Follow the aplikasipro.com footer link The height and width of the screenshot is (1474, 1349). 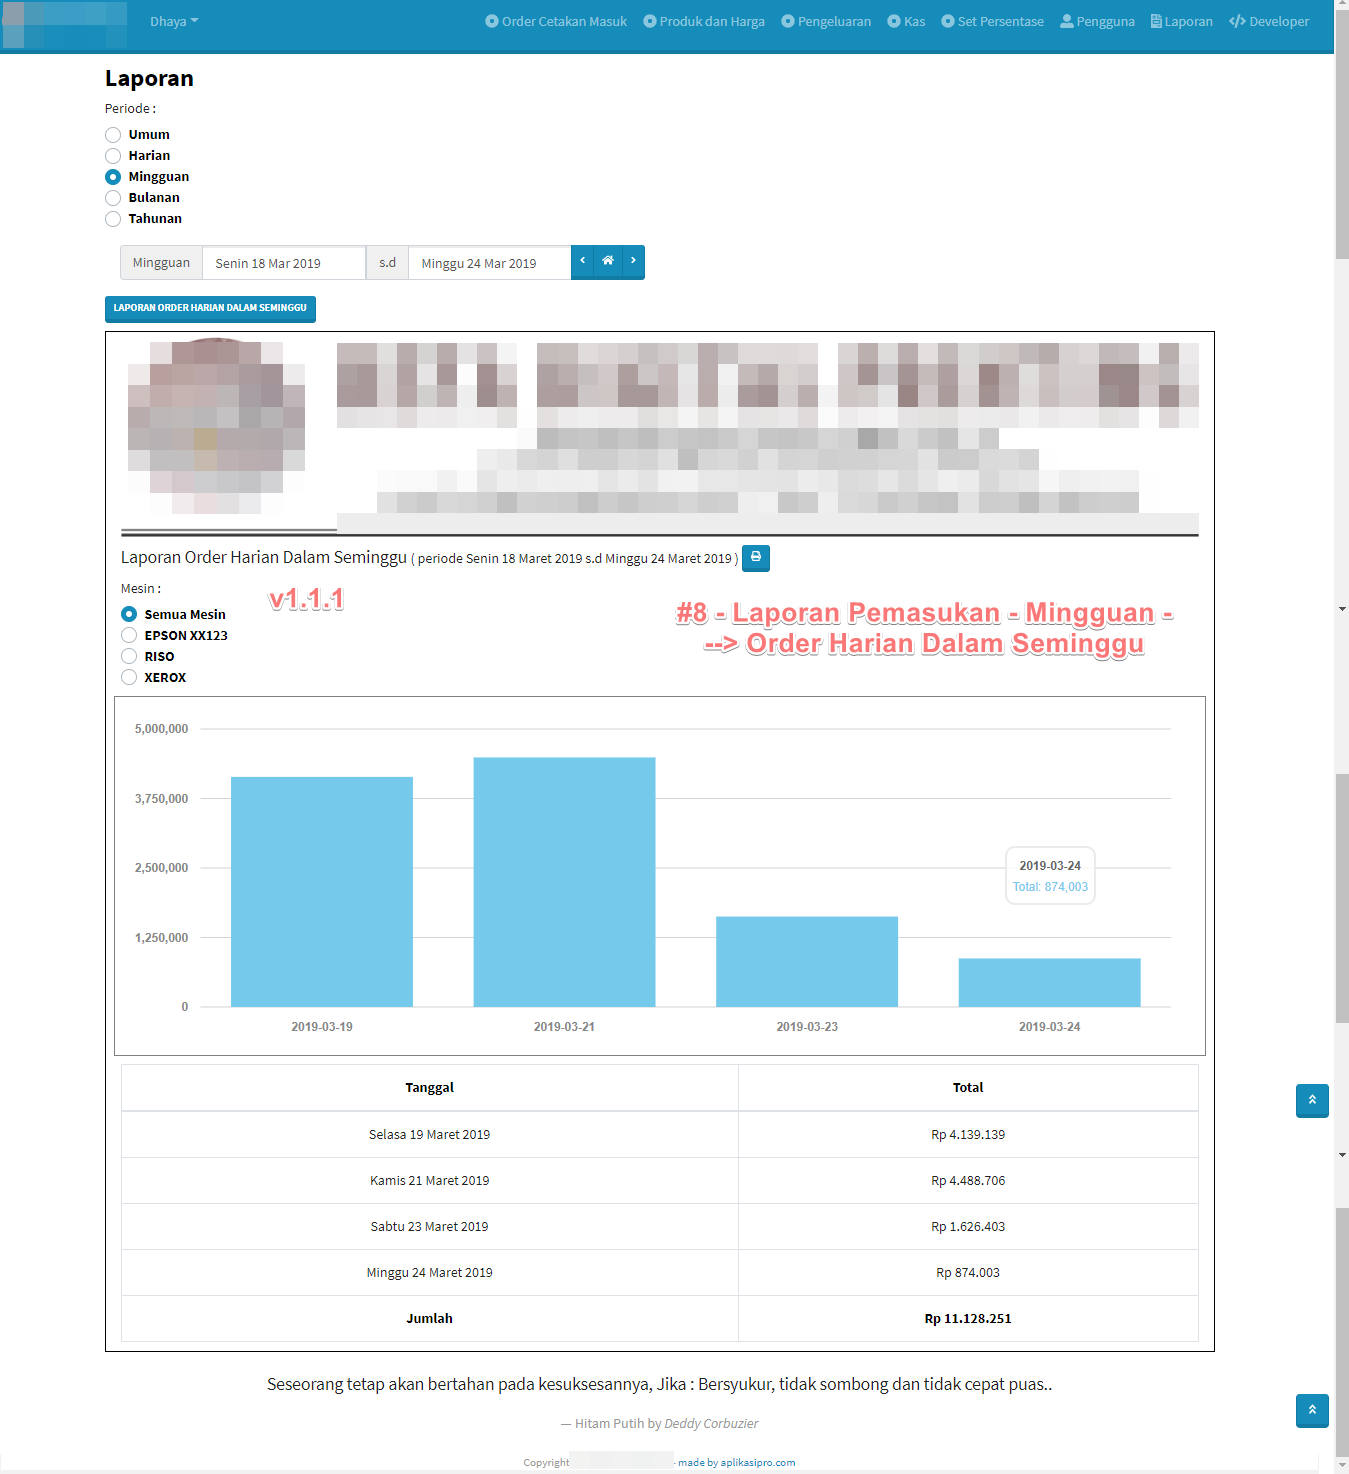[x=737, y=1462]
